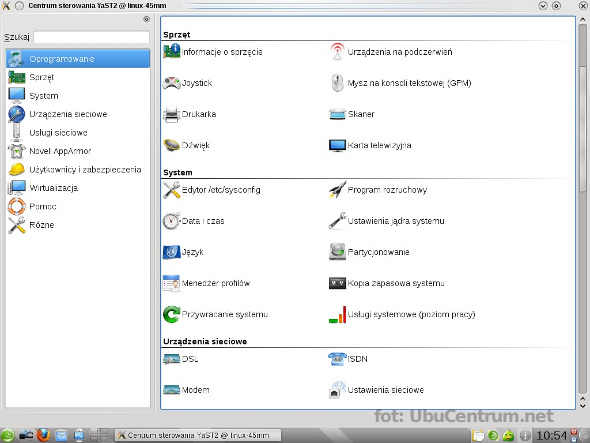
Task: Click scrollbar up arrow in main pane
Action: click(582, 20)
